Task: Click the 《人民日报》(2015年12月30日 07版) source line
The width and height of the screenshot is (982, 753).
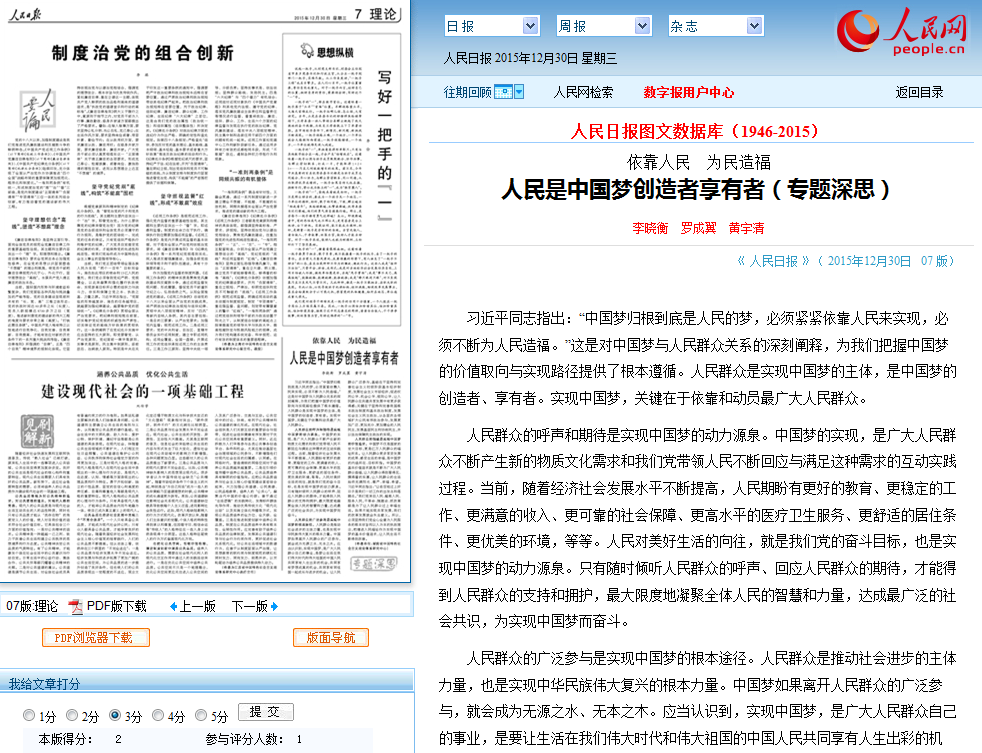Action: click(x=845, y=261)
